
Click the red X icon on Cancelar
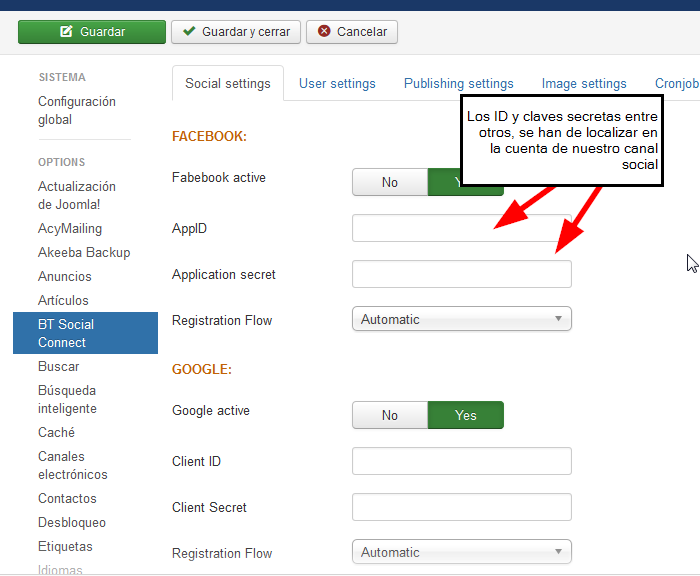click(x=324, y=31)
